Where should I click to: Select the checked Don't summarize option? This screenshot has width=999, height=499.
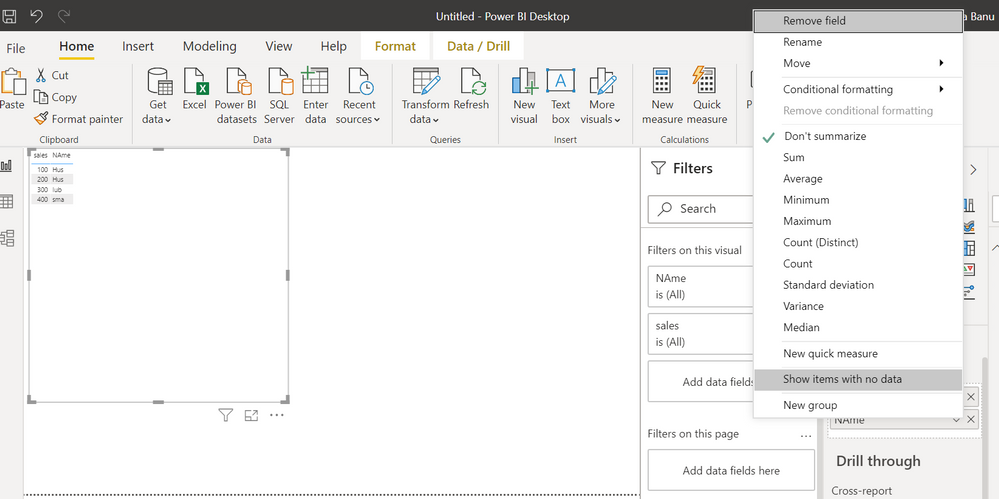(858, 136)
